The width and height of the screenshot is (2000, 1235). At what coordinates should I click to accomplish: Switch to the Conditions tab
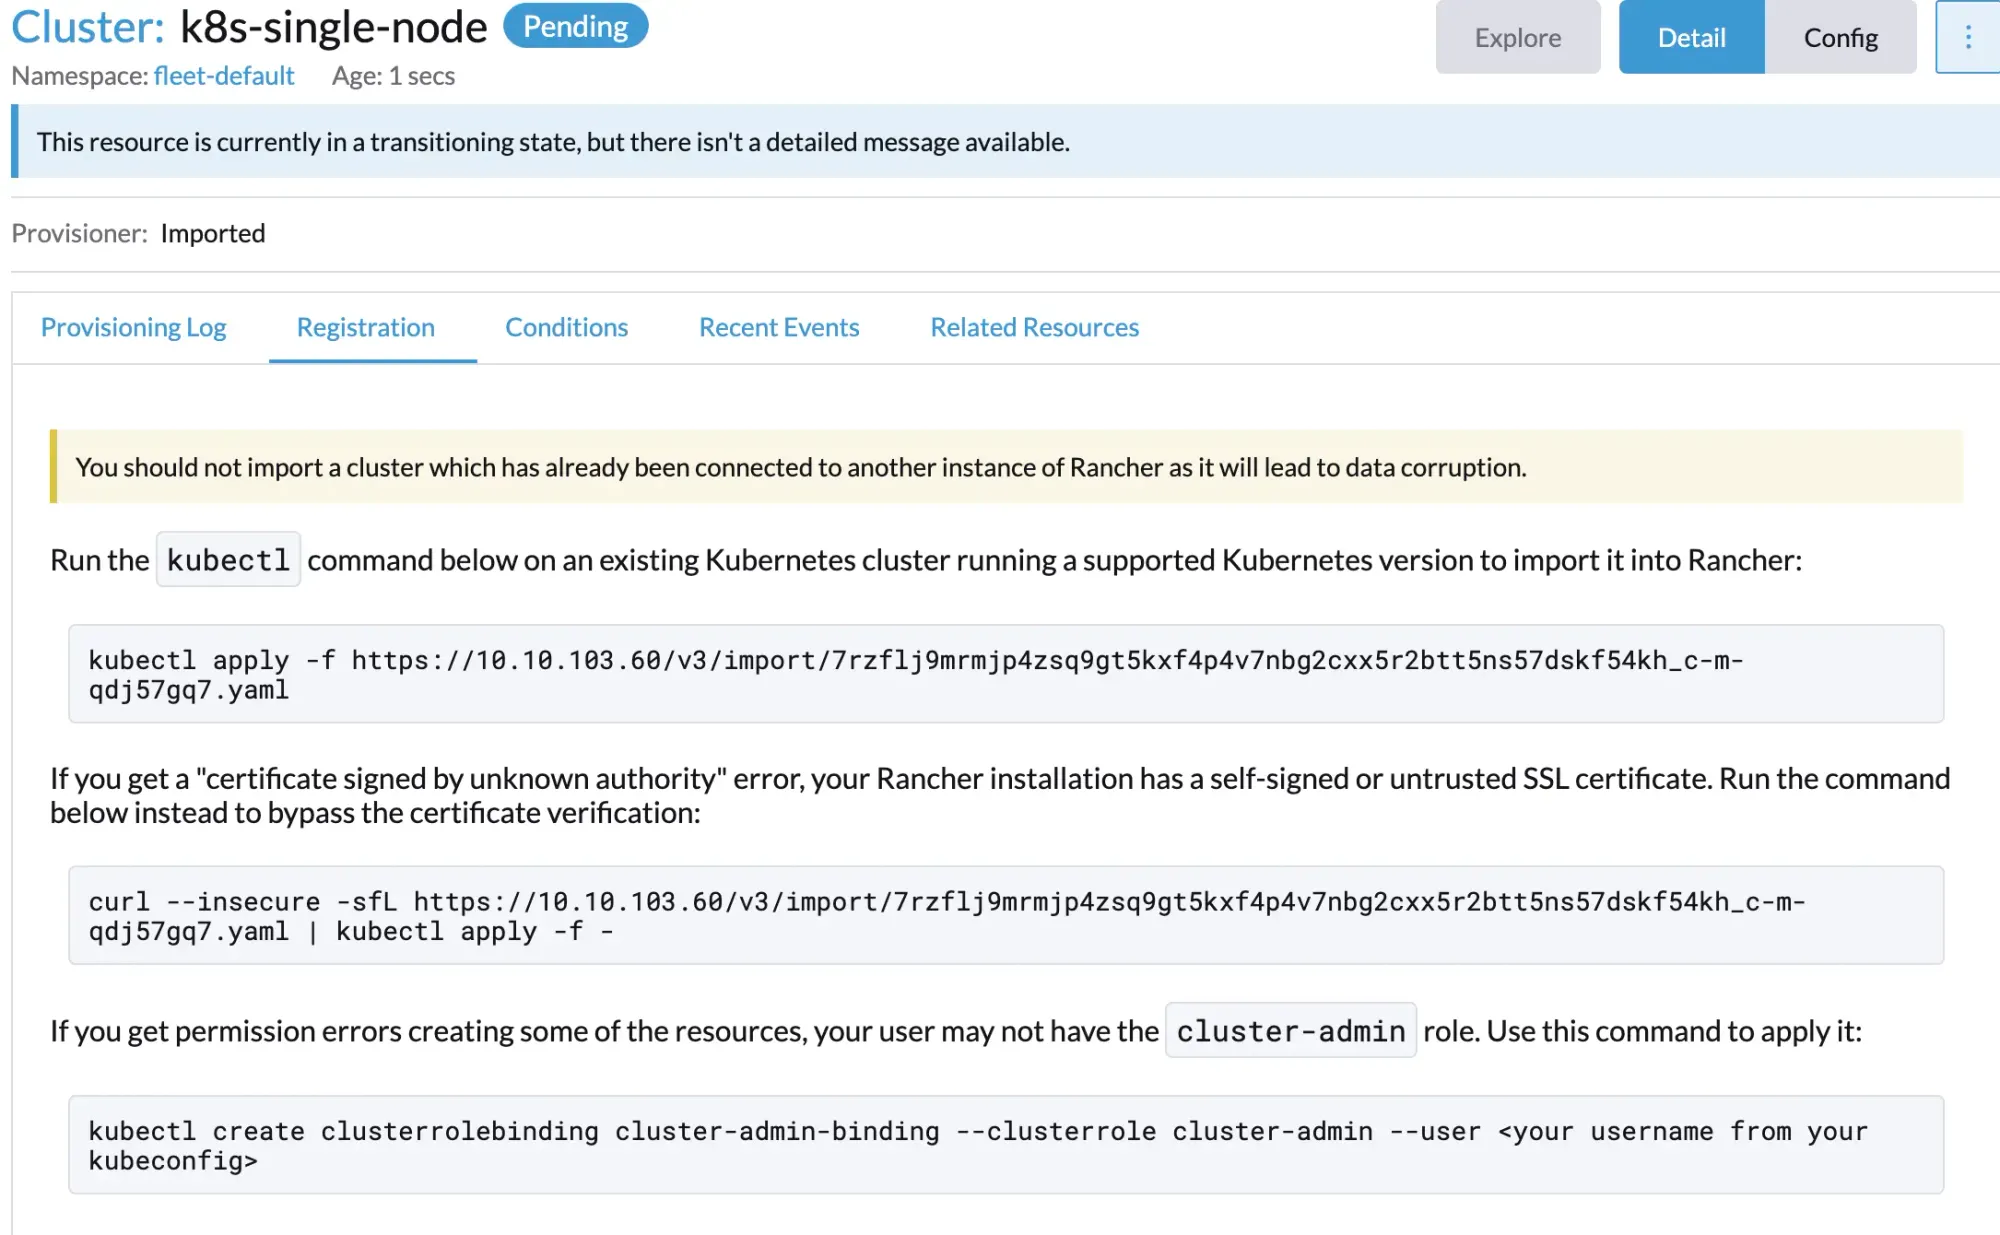coord(566,328)
